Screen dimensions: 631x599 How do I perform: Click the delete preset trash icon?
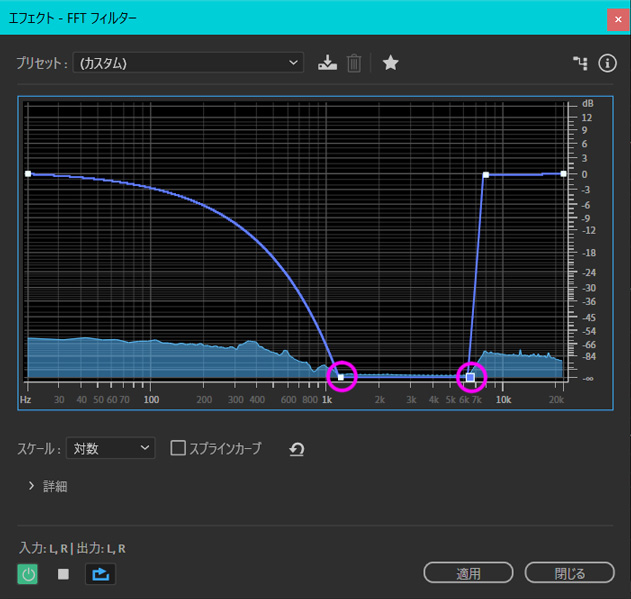point(354,63)
